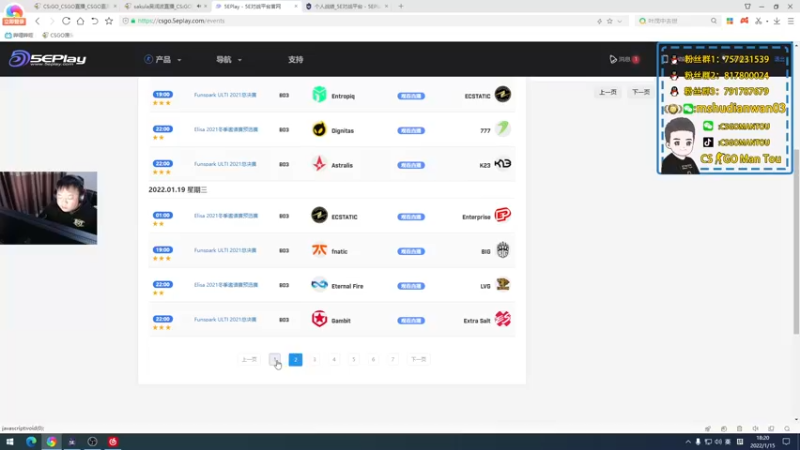This screenshot has height=450, width=800.
Task: Click bottom 下一页 pagination button
Action: point(418,359)
